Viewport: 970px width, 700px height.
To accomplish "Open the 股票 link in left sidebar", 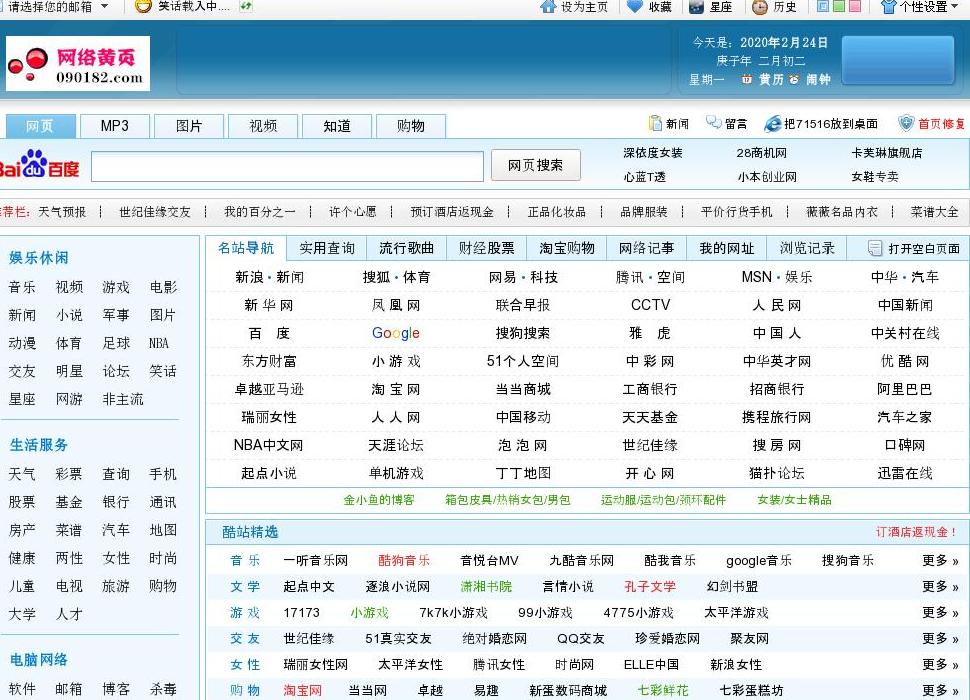I will (22, 502).
